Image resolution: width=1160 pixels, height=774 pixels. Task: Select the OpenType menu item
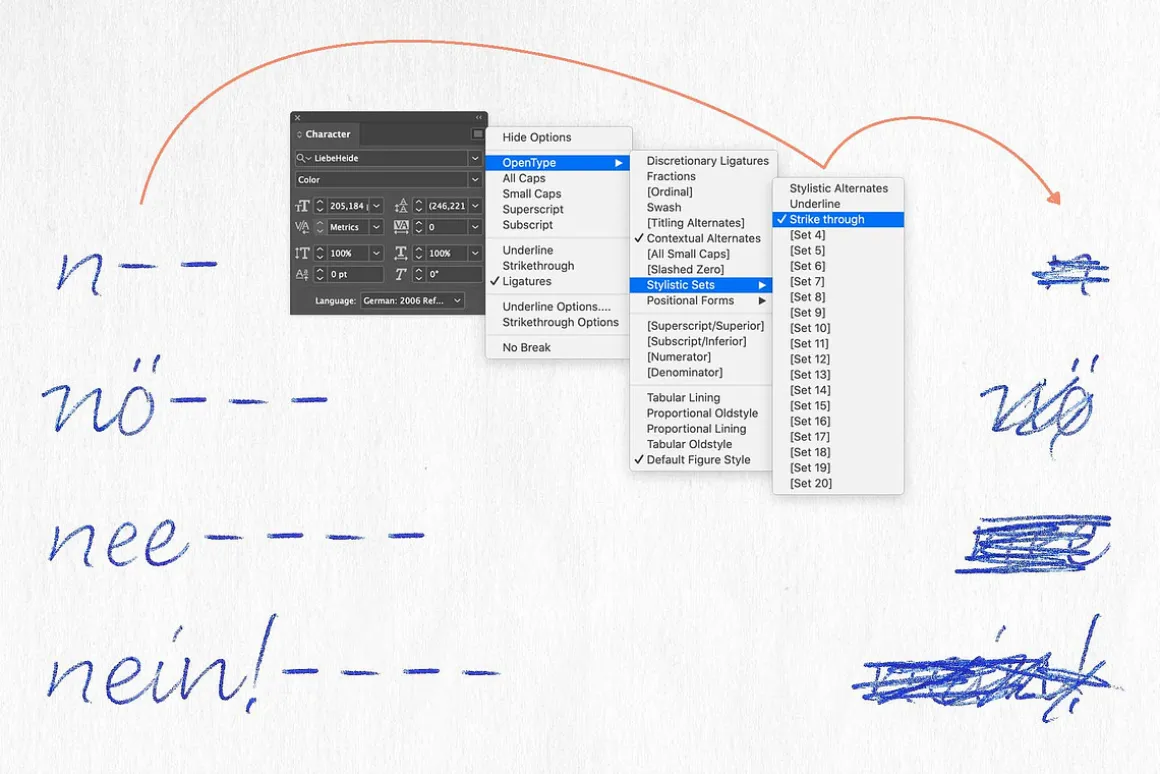click(559, 163)
